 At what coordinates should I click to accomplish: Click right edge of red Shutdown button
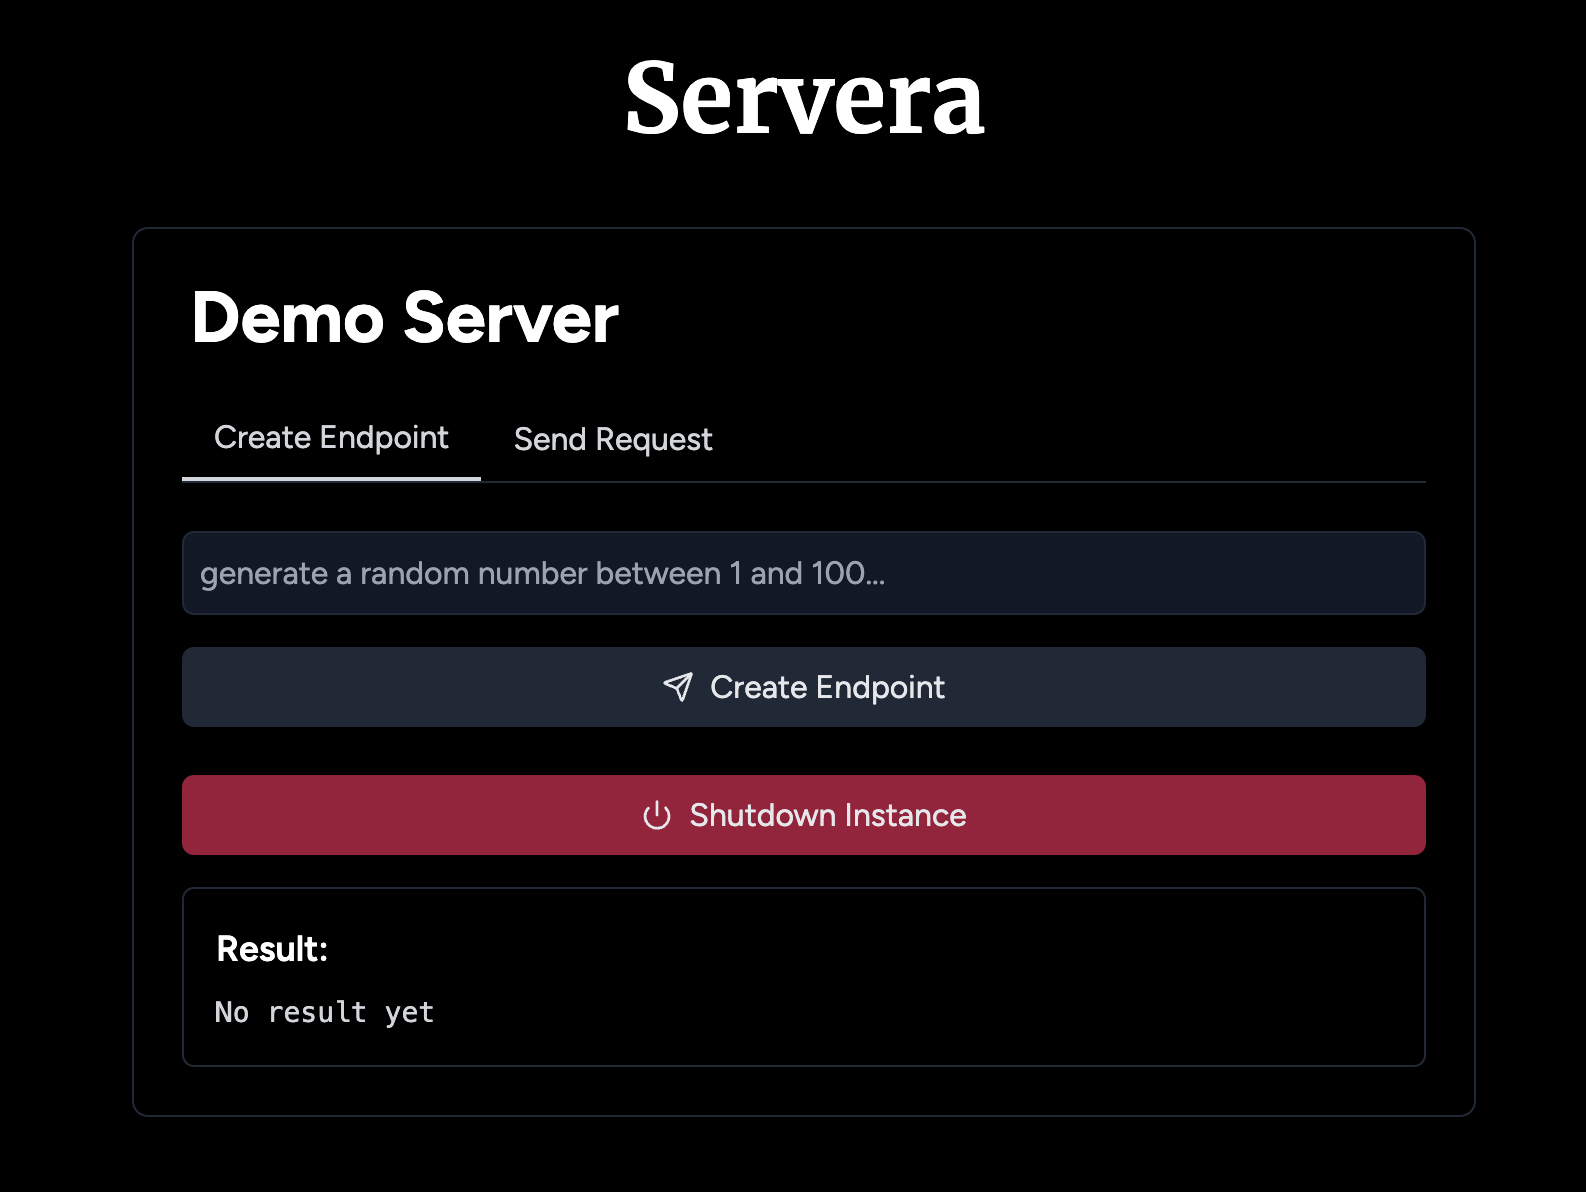coord(1408,815)
